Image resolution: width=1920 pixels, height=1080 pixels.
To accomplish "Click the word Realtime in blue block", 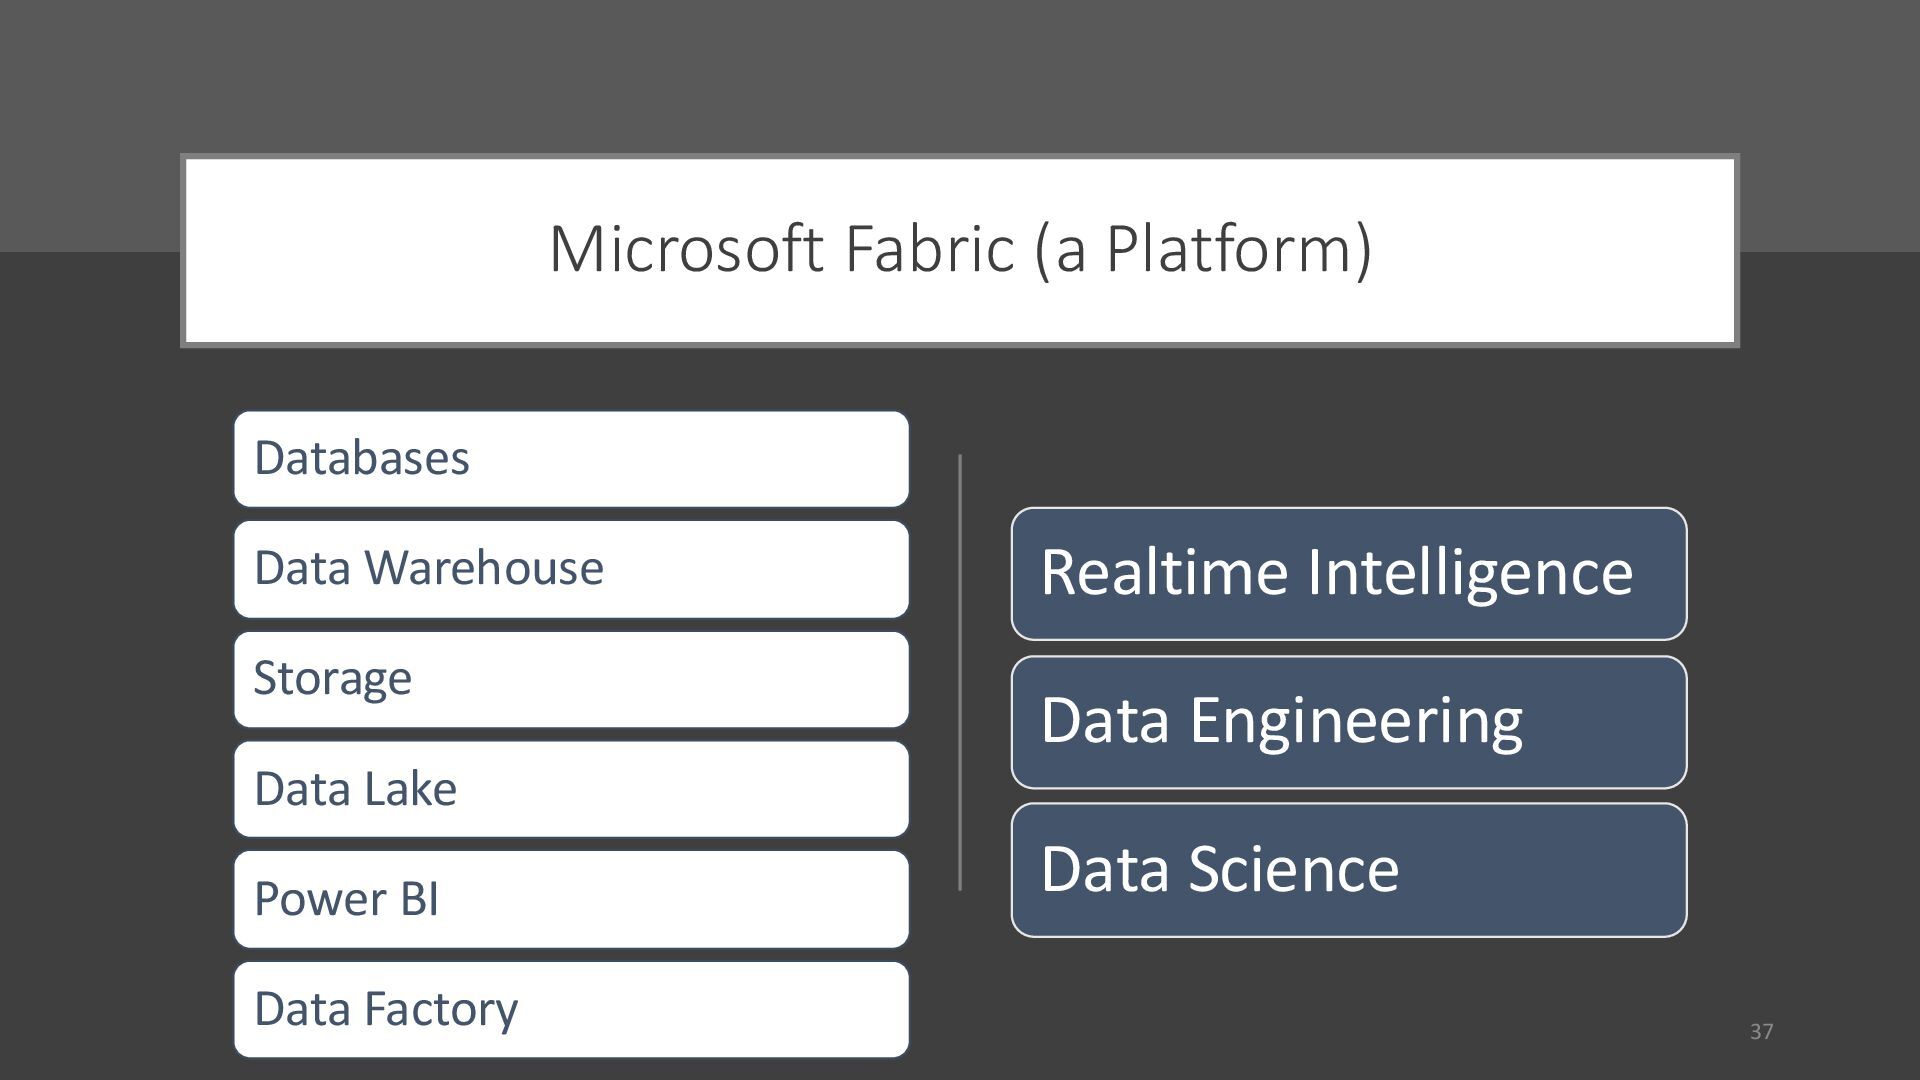I will click(1164, 572).
